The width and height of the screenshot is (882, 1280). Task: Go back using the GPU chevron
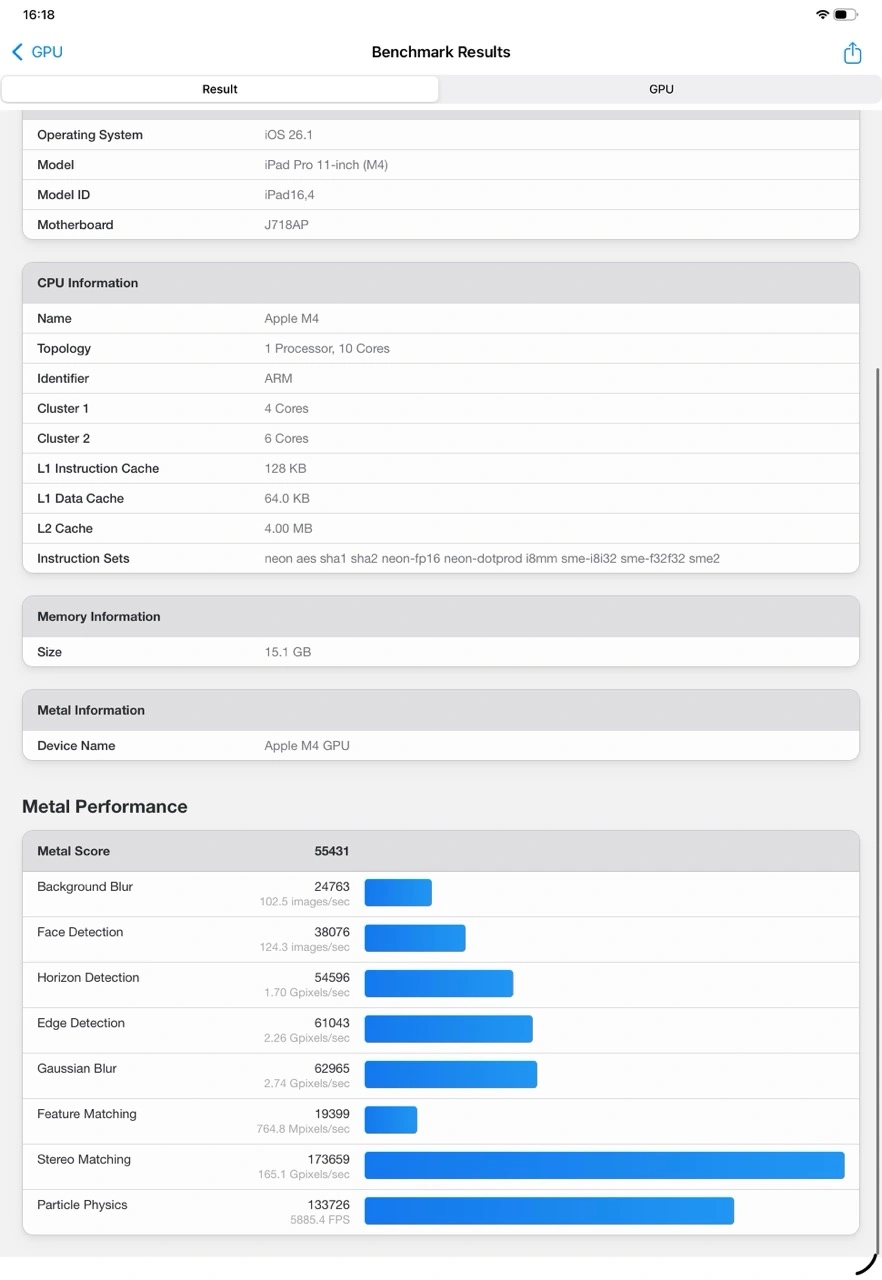pos(37,52)
